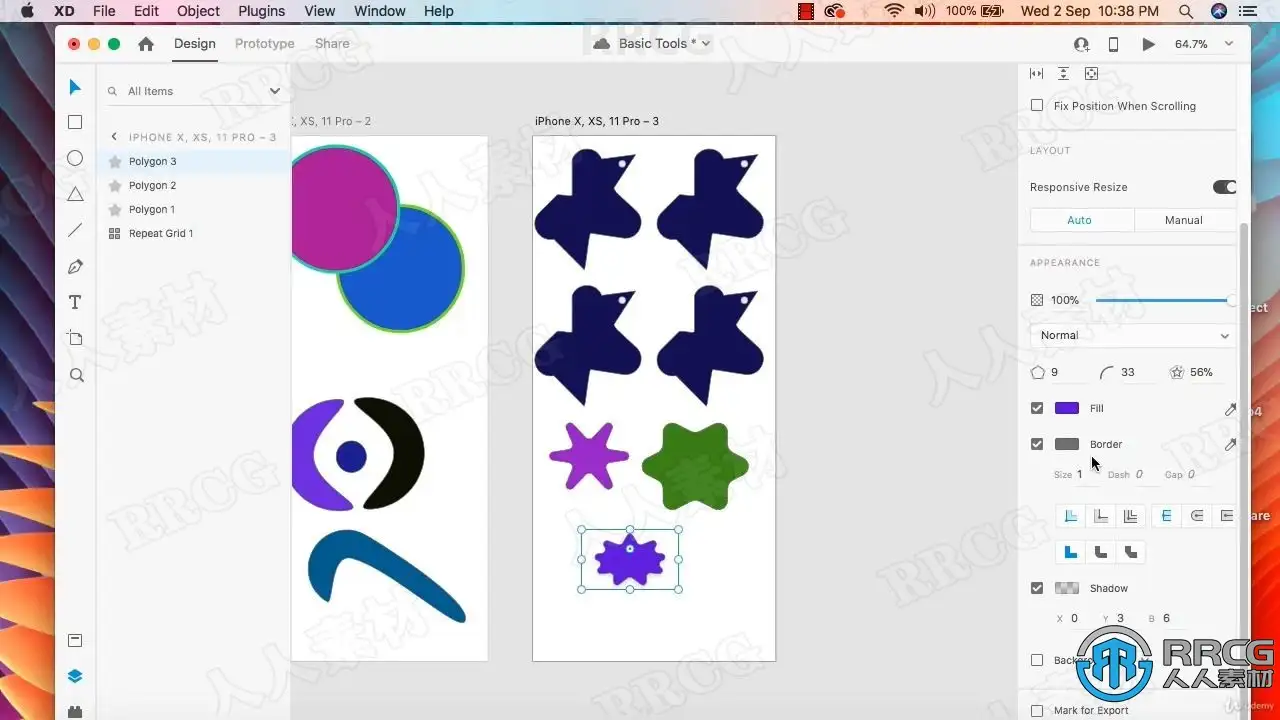The height and width of the screenshot is (720, 1280).
Task: Select the Polygon tool
Action: click(75, 194)
